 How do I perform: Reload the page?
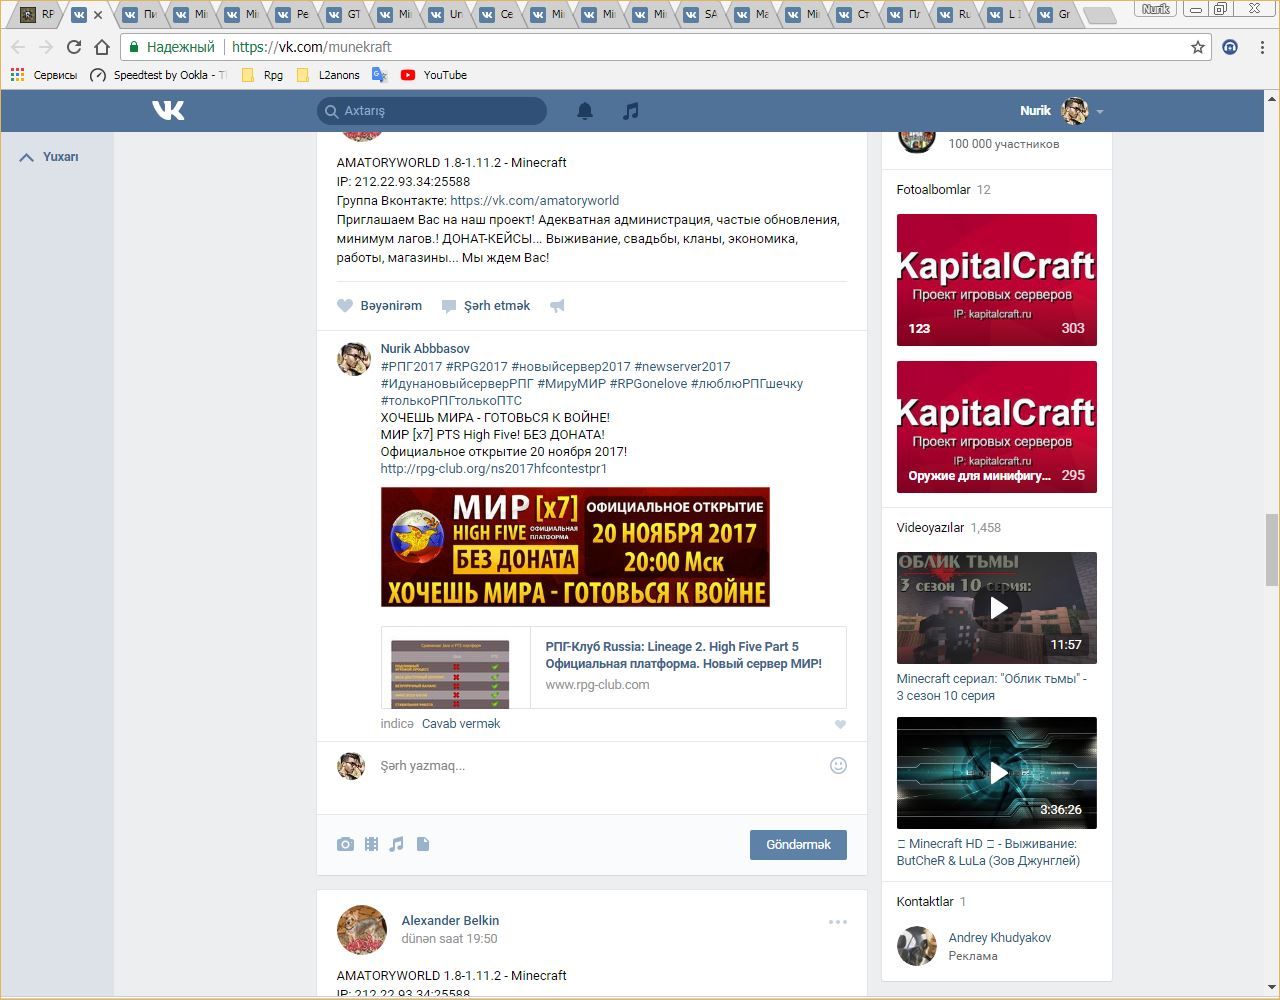(x=73, y=47)
